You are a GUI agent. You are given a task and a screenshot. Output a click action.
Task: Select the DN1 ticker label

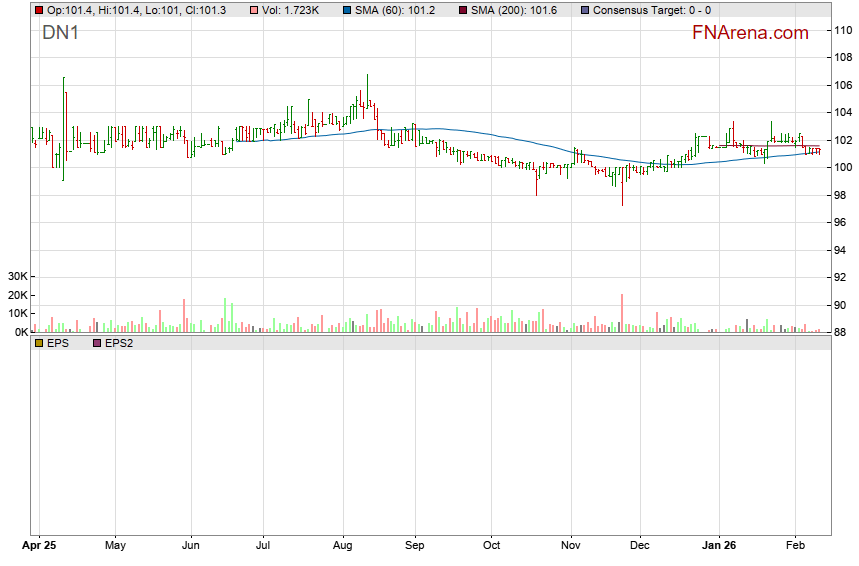[x=60, y=33]
